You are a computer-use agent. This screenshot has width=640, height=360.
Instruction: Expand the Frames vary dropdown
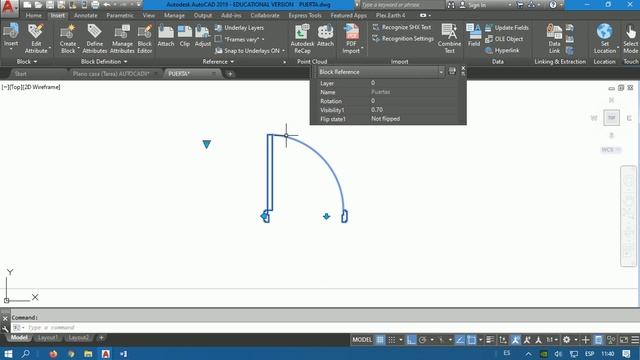(263, 40)
